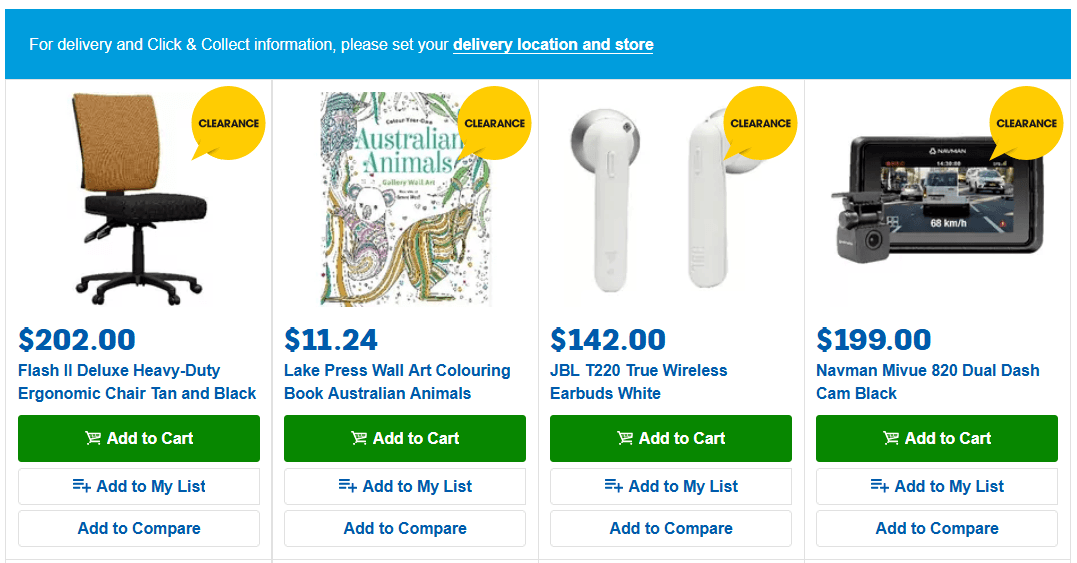Click CLEARANCE badge on ergonomic chair
The image size is (1077, 563).
228,123
